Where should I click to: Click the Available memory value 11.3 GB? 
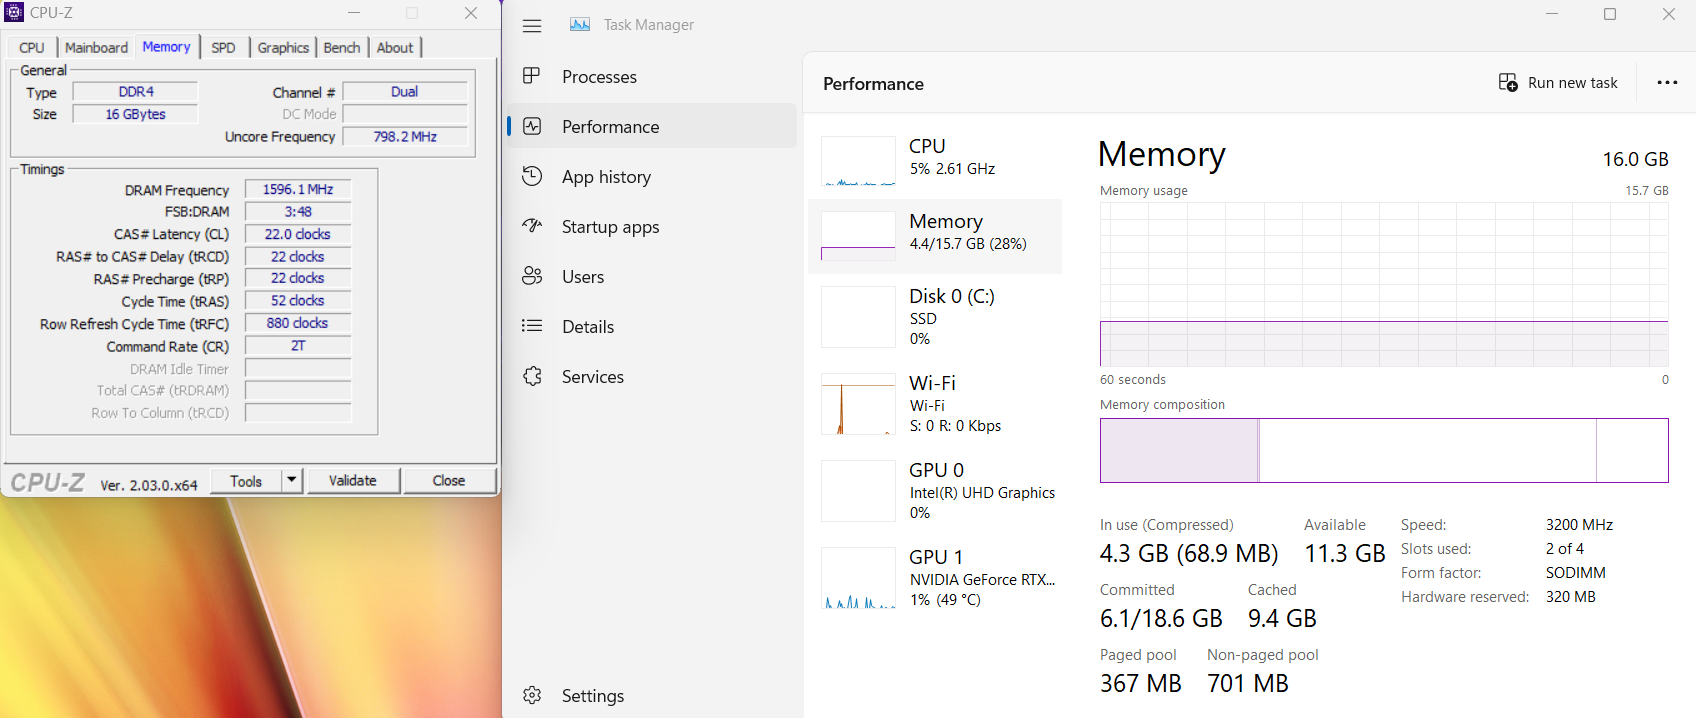click(x=1345, y=553)
